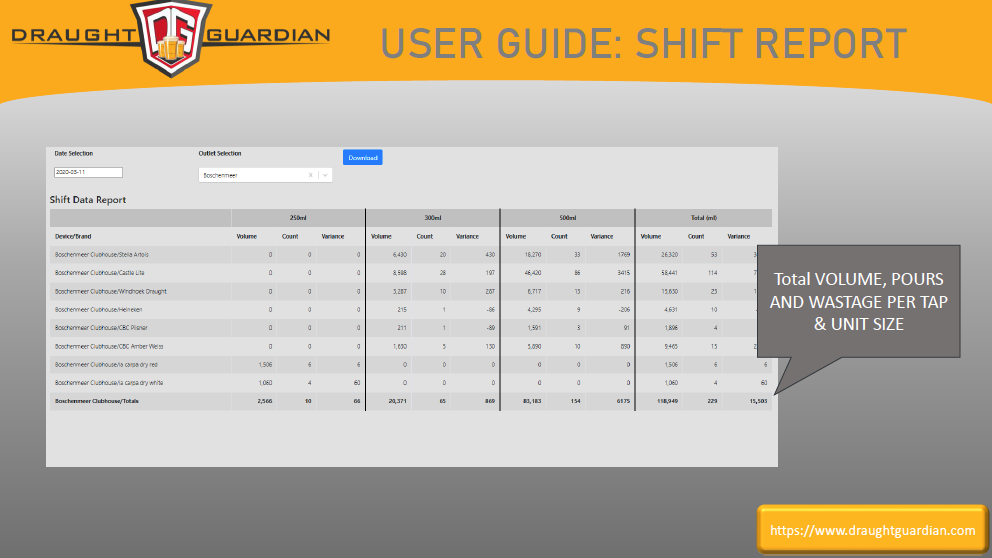The image size is (992, 558).
Task: Click Totals 300ml volume 20,371
Action: tap(397, 401)
